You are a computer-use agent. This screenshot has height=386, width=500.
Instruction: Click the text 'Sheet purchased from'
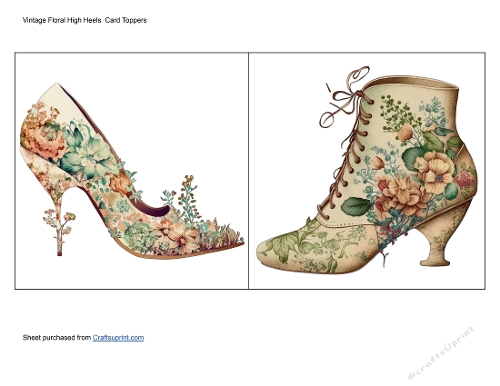57,338
